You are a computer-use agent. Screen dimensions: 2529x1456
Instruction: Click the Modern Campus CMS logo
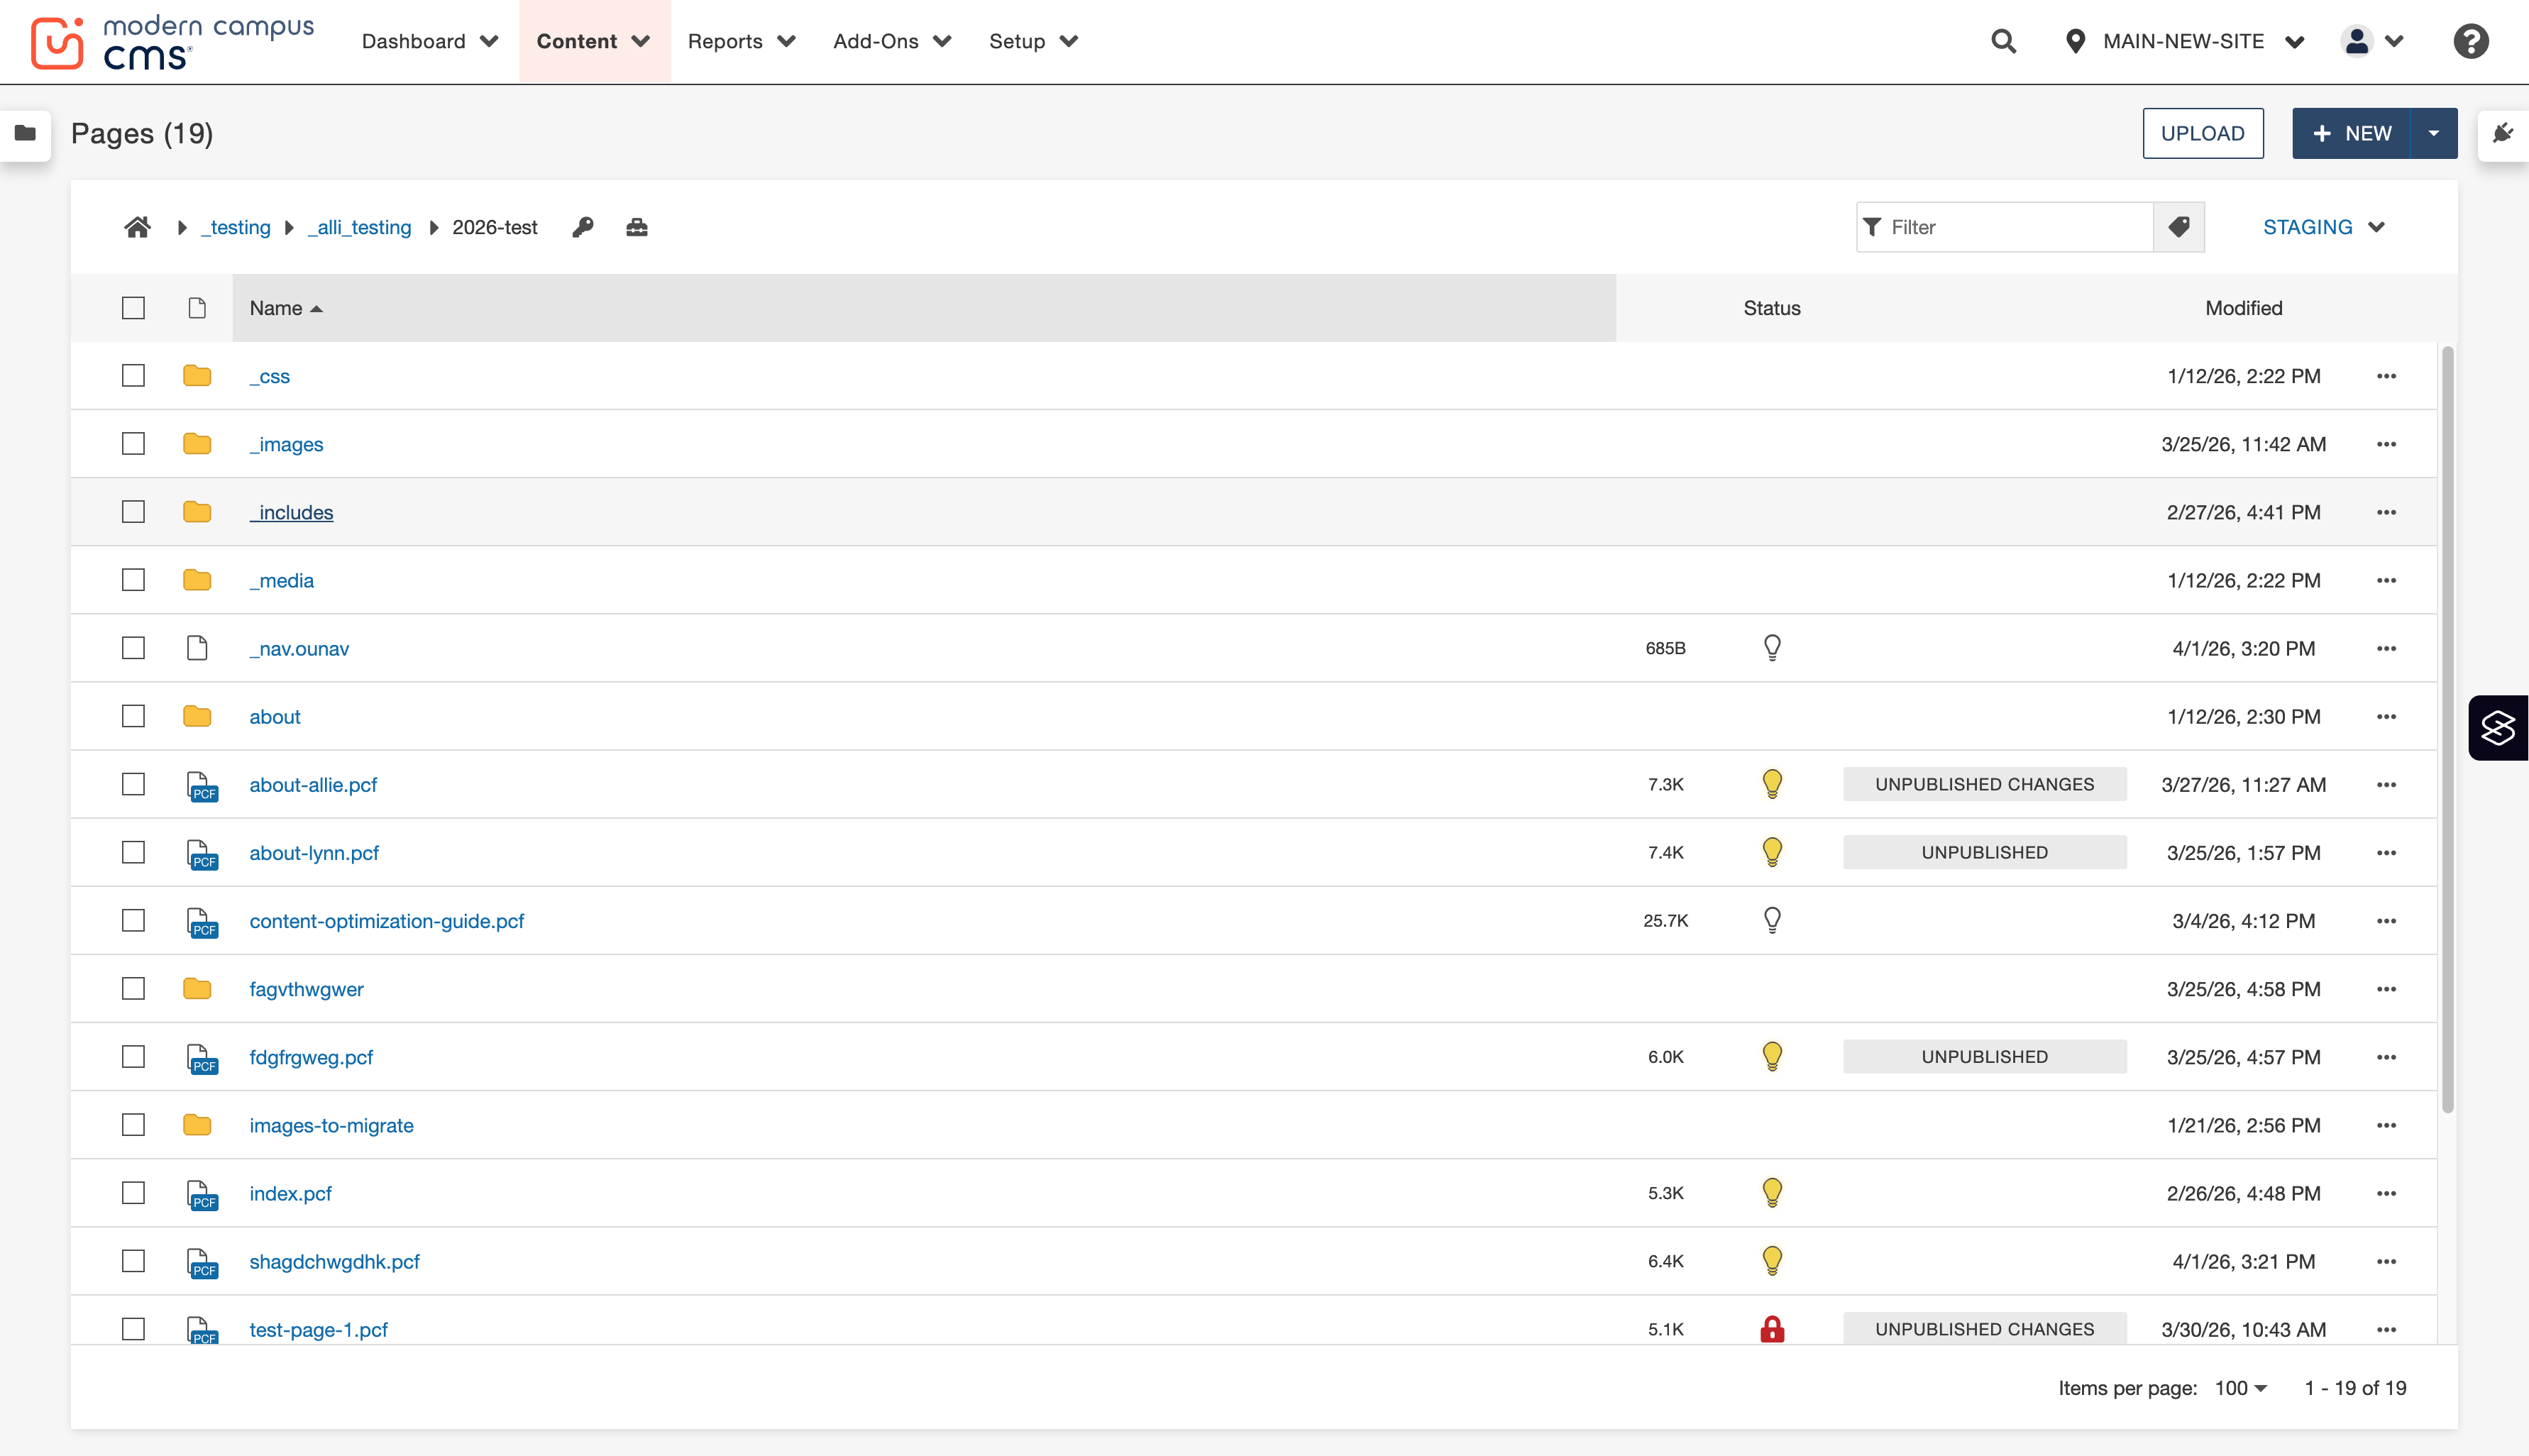(x=172, y=42)
